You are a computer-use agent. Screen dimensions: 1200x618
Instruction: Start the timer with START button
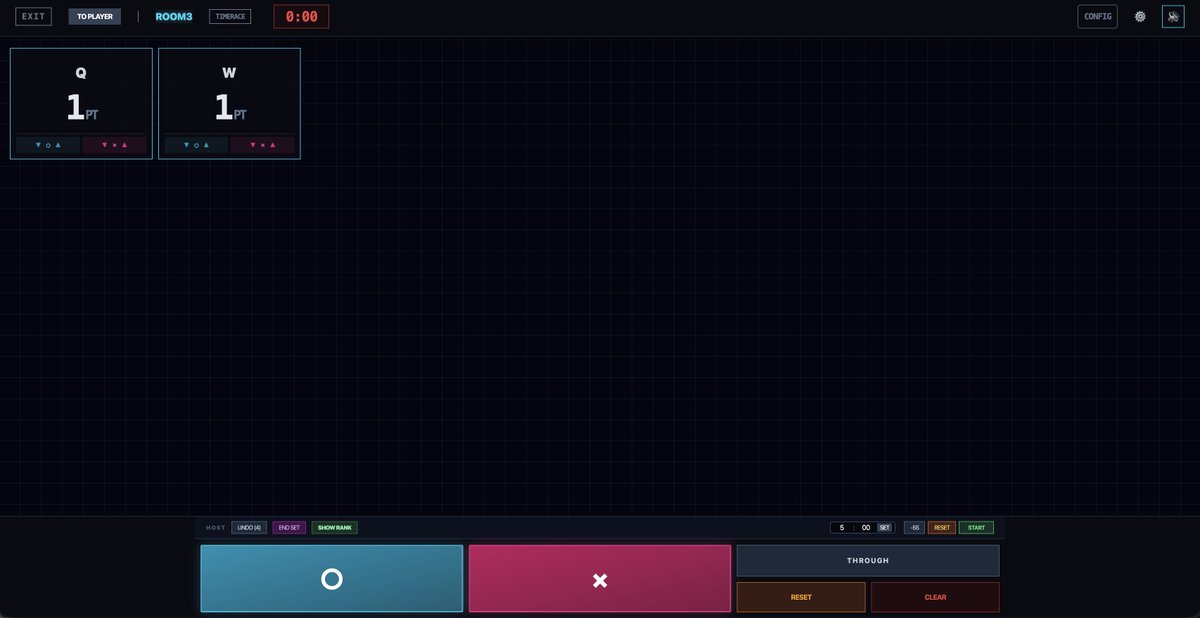coord(976,527)
